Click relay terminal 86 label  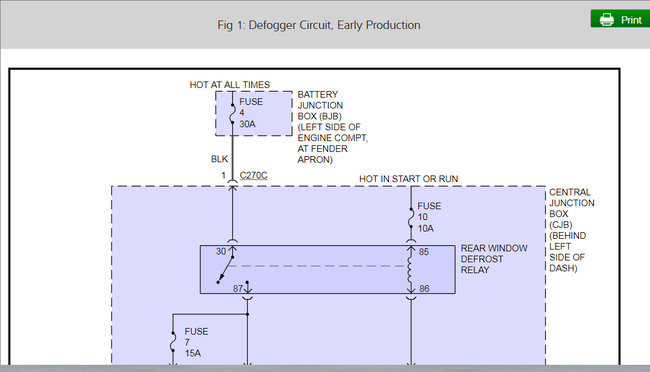click(424, 288)
